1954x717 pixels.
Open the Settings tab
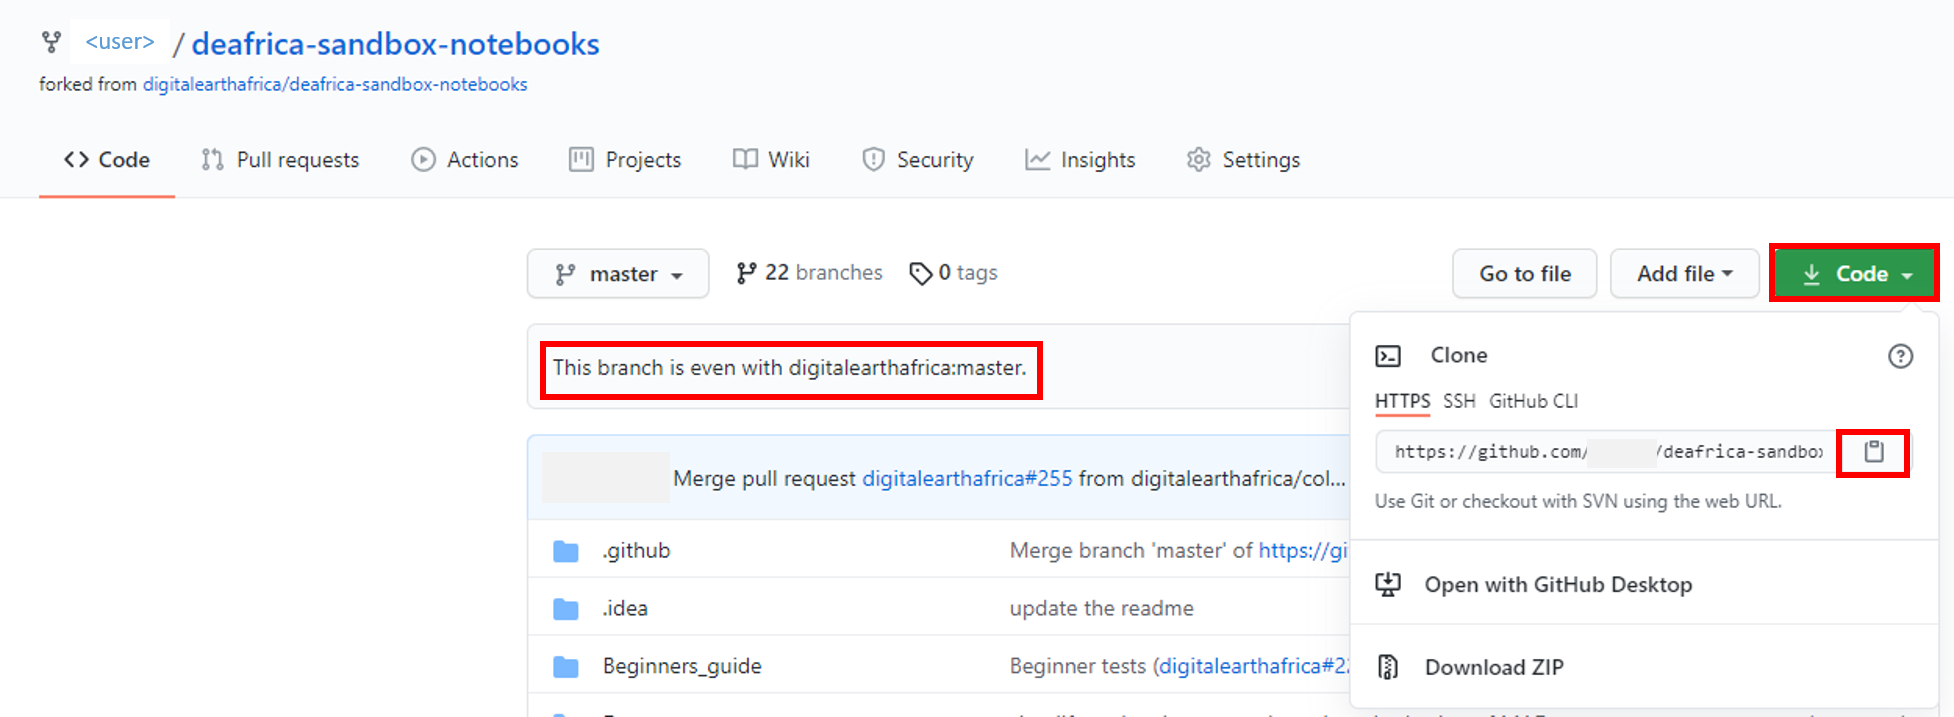[1243, 160]
